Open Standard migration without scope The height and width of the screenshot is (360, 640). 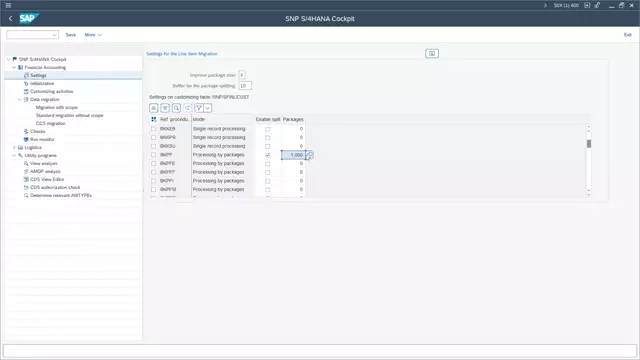pos(69,116)
